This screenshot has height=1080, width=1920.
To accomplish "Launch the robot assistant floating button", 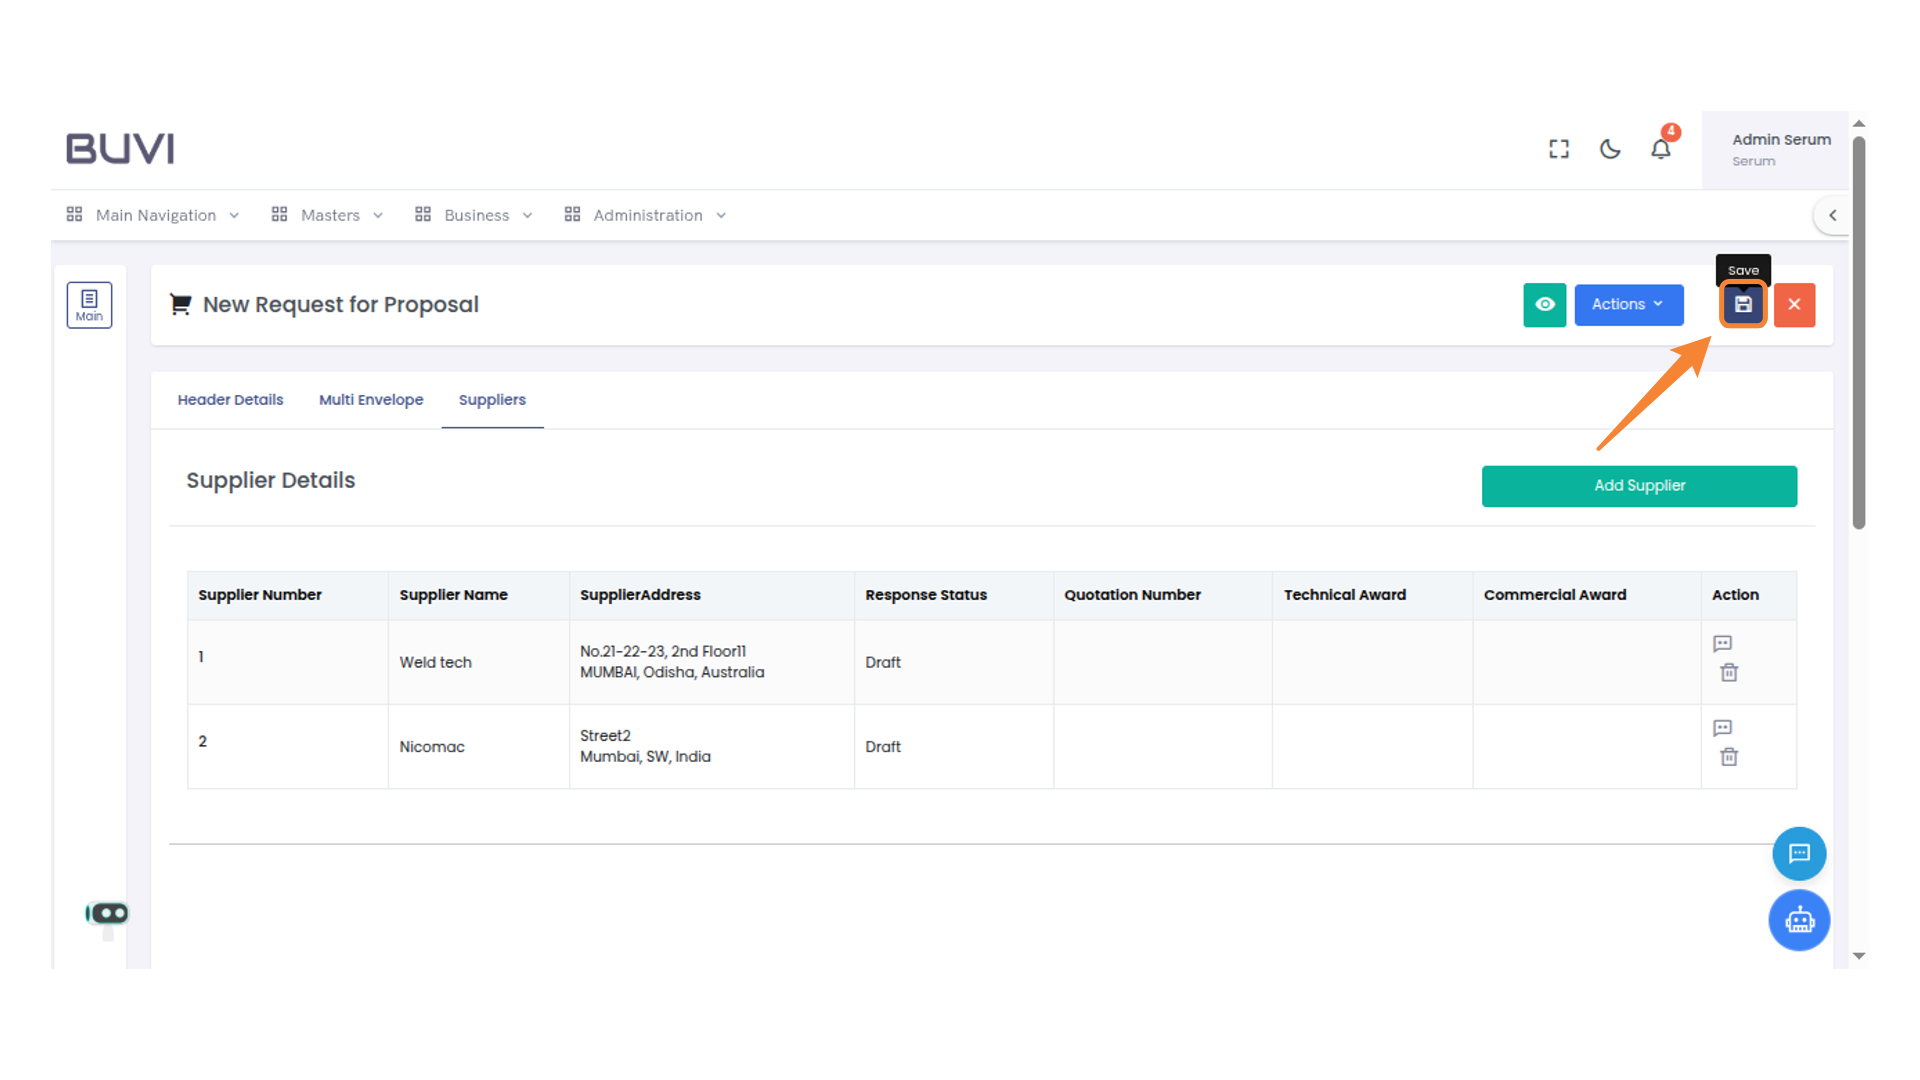I will point(1798,920).
